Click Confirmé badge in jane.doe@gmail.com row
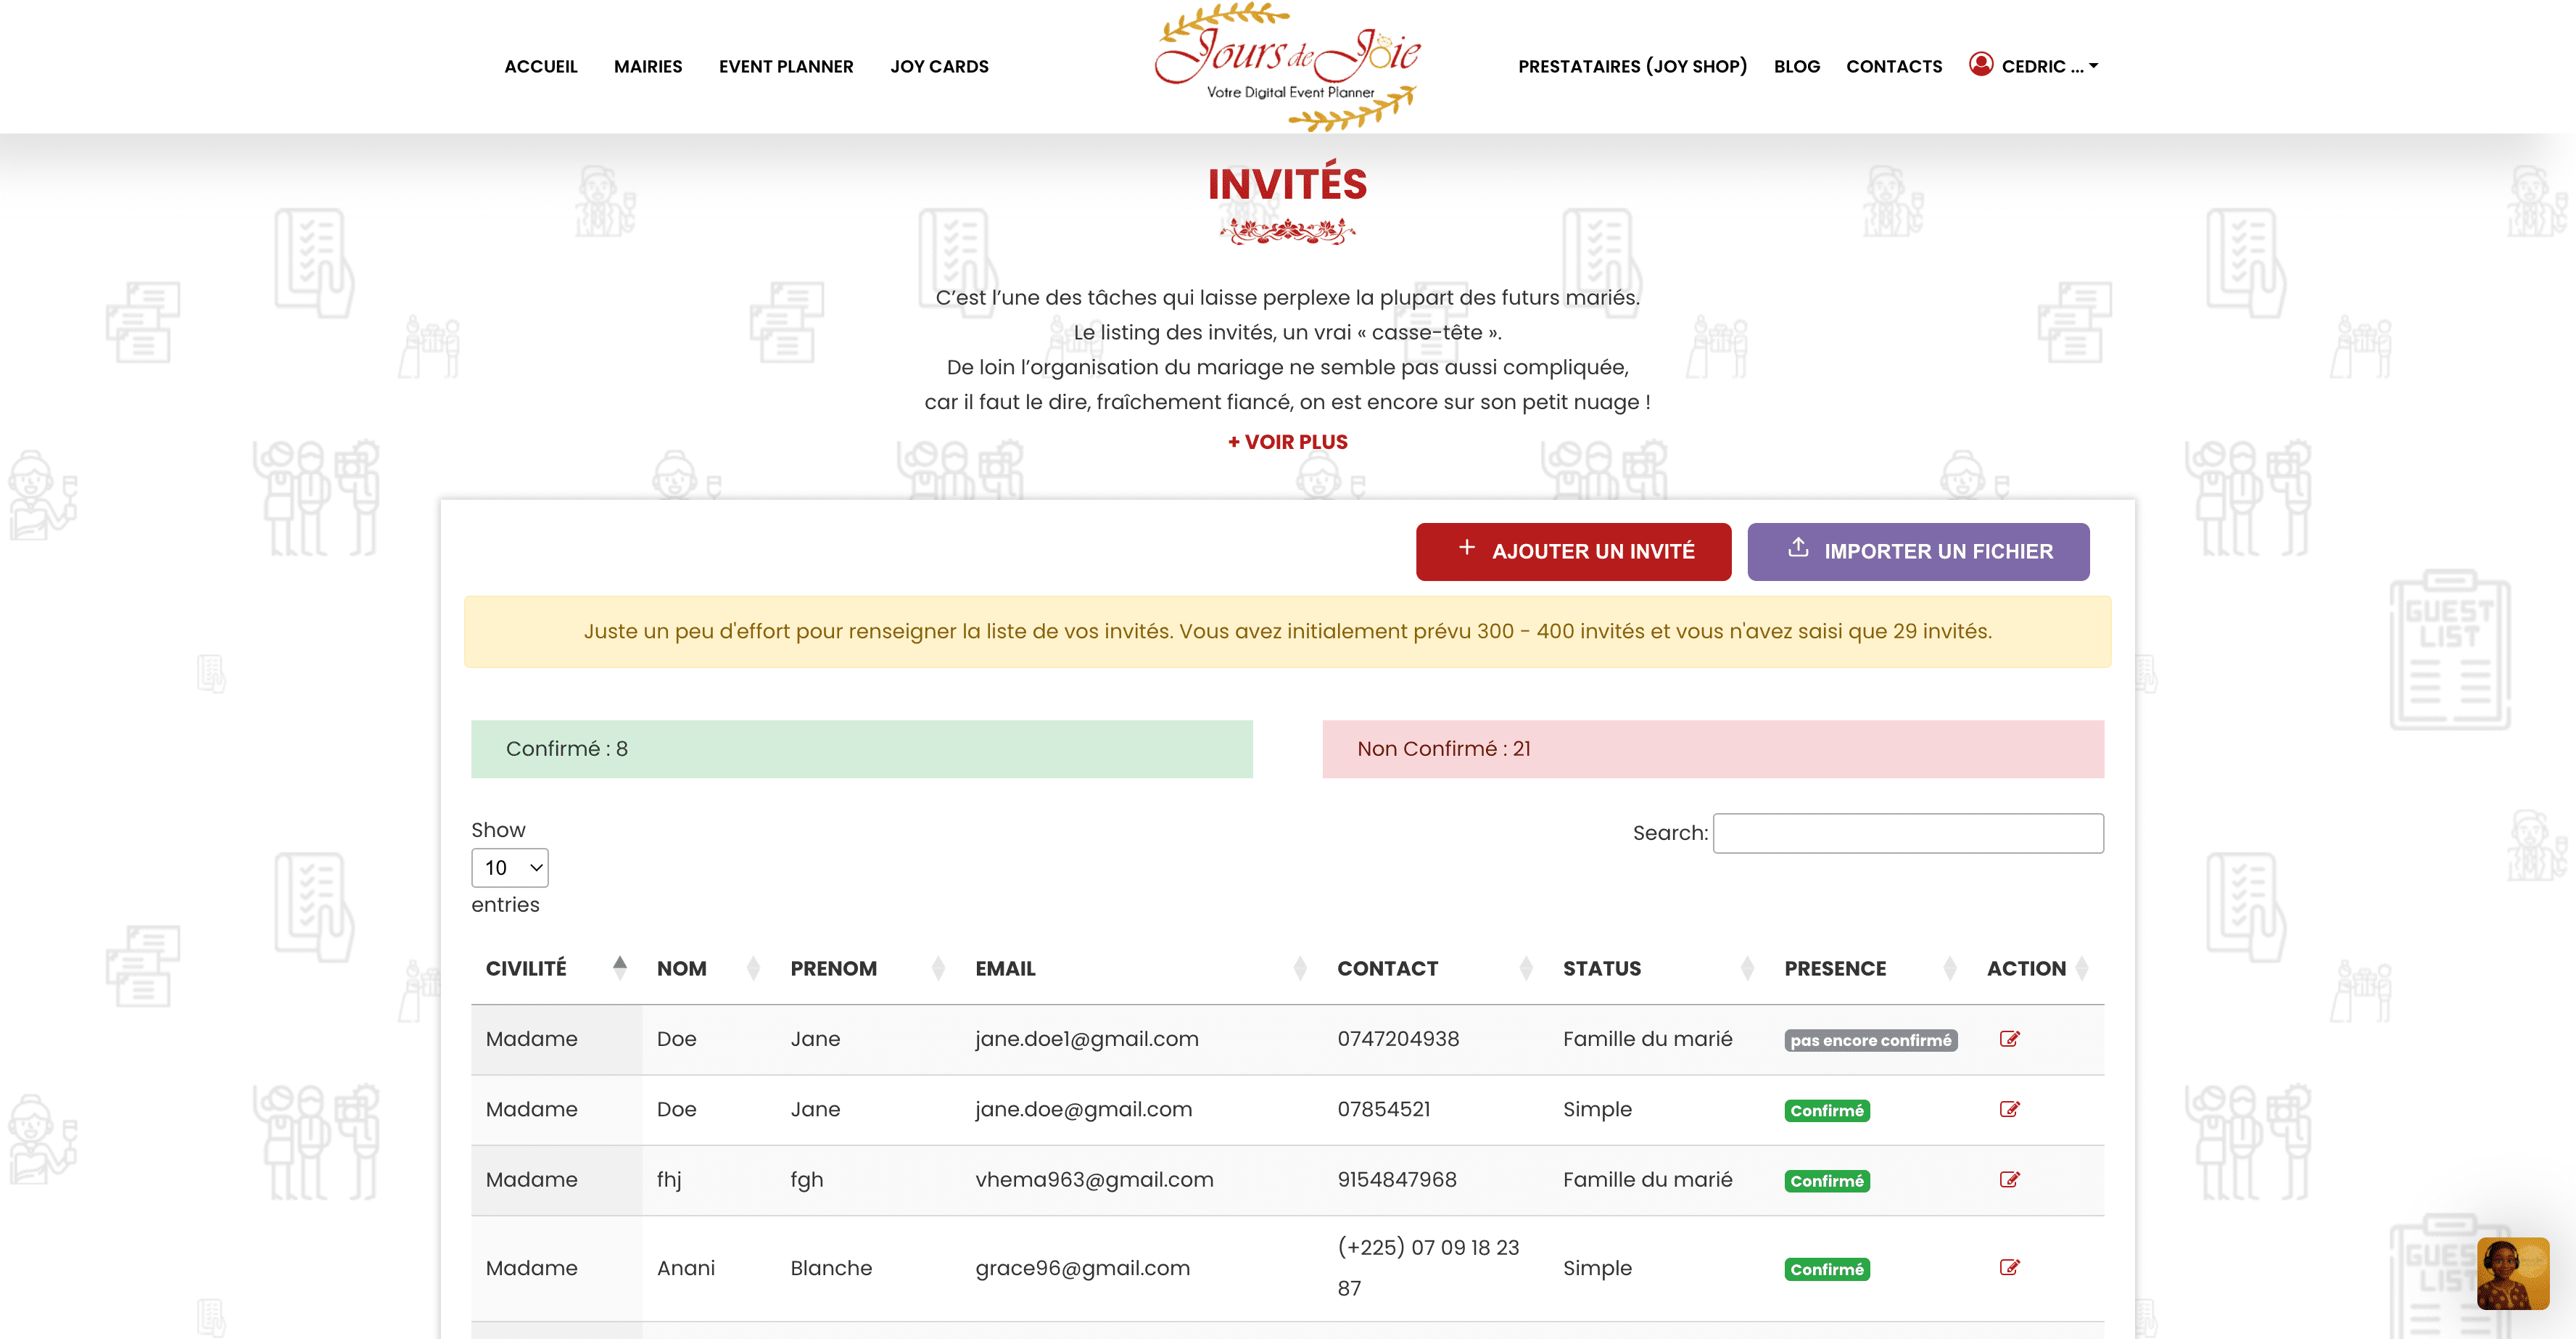 click(1827, 1110)
